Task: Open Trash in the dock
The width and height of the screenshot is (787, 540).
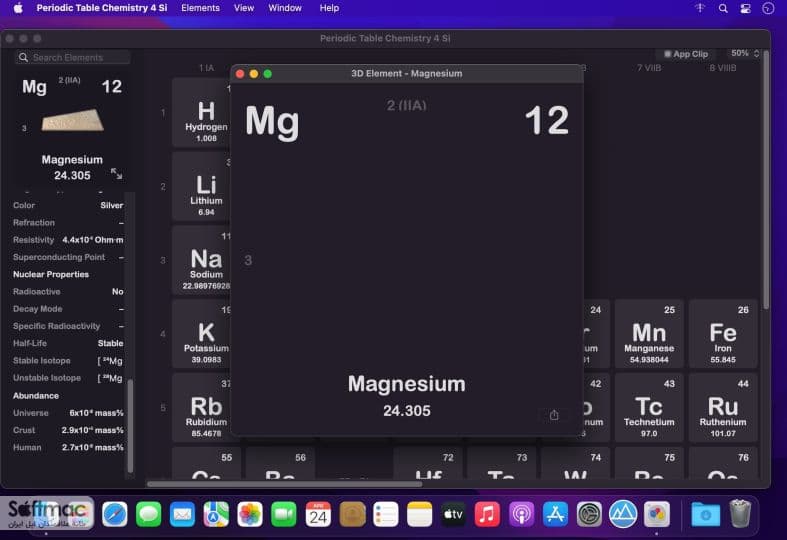Action: tap(740, 513)
